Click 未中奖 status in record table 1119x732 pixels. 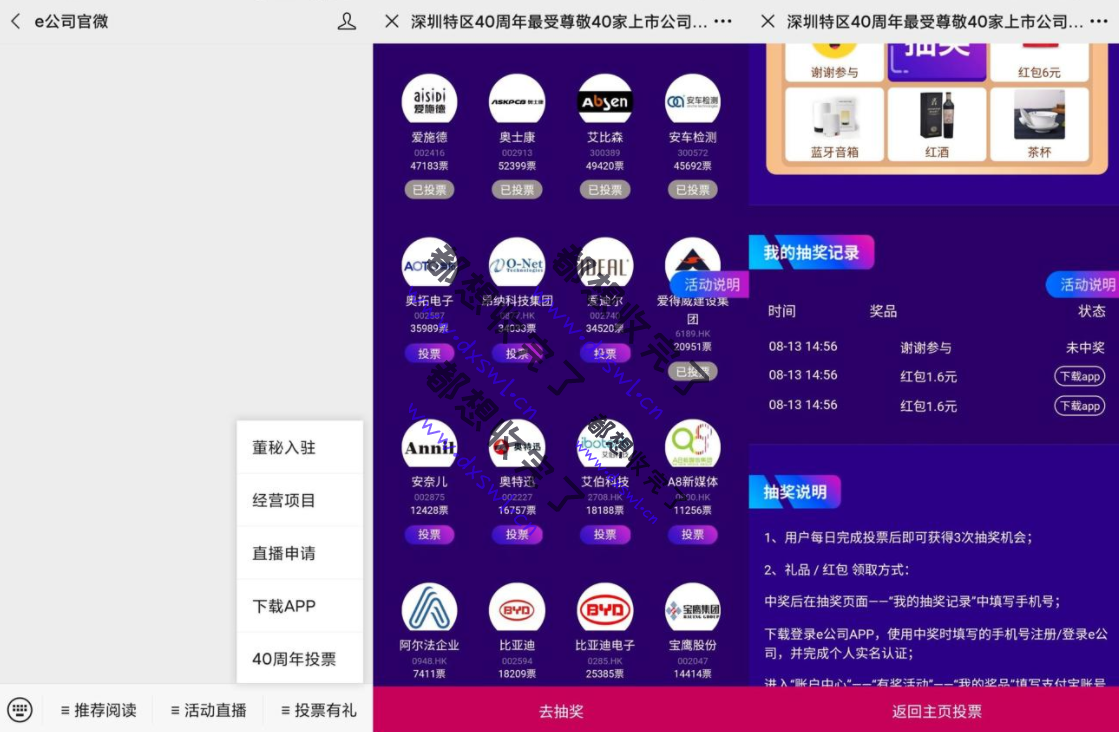coord(1085,347)
